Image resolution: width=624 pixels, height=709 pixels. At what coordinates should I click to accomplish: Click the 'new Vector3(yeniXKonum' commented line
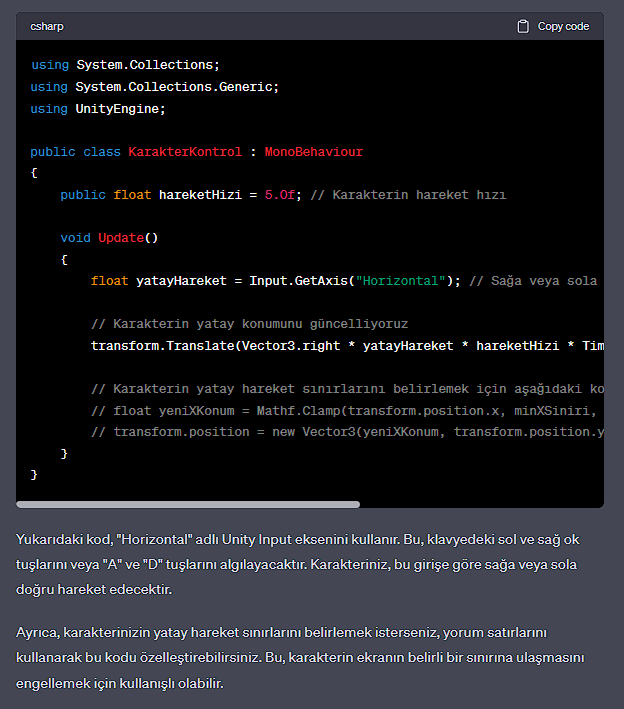click(x=347, y=432)
